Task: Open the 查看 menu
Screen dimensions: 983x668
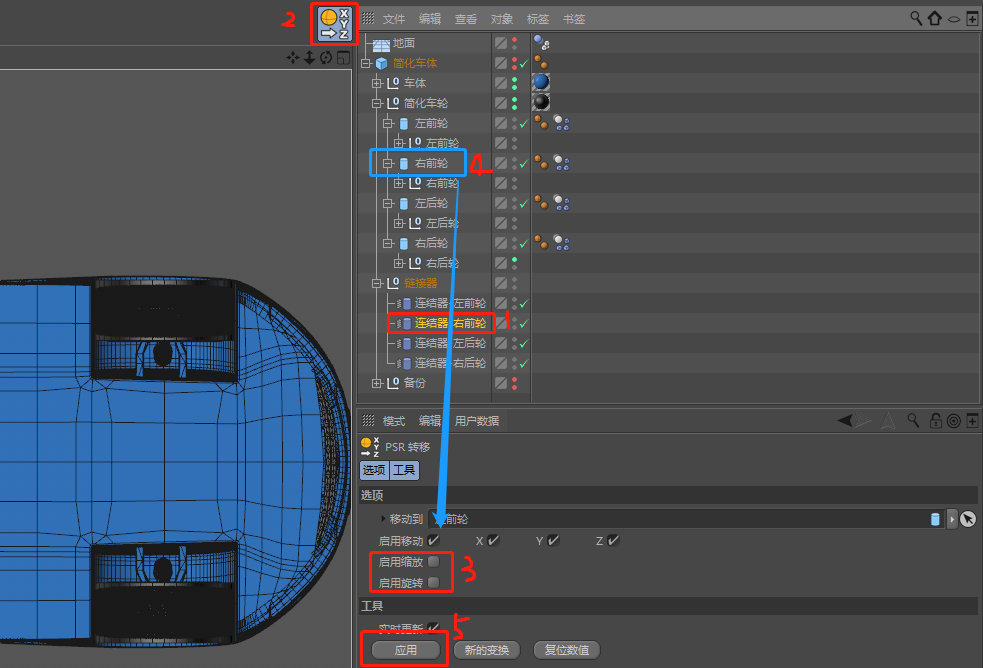Action: (466, 19)
